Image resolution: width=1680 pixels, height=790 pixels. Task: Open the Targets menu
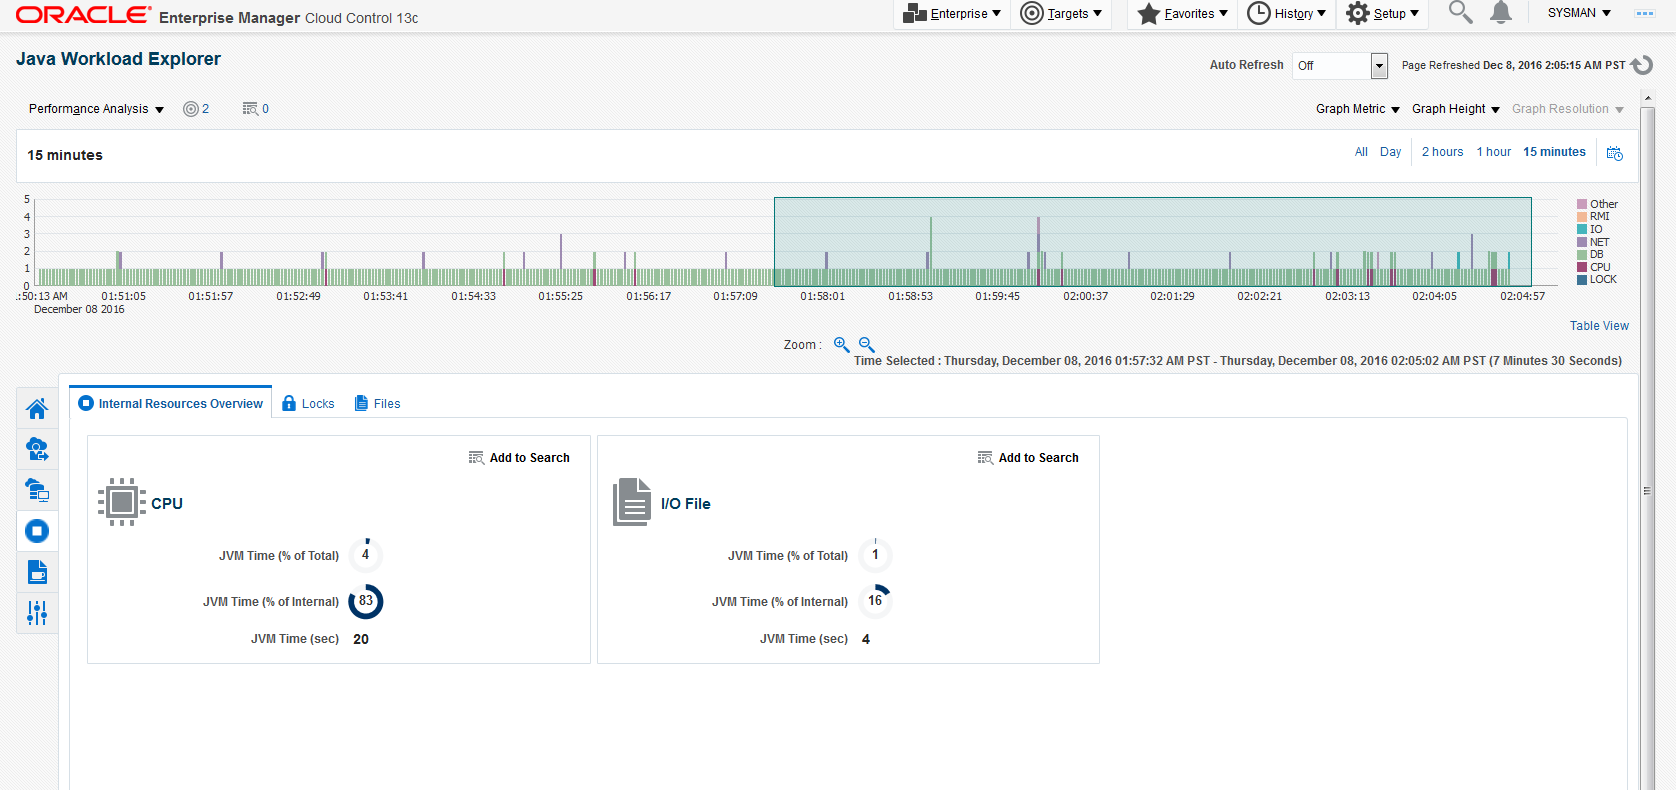[x=1061, y=13]
